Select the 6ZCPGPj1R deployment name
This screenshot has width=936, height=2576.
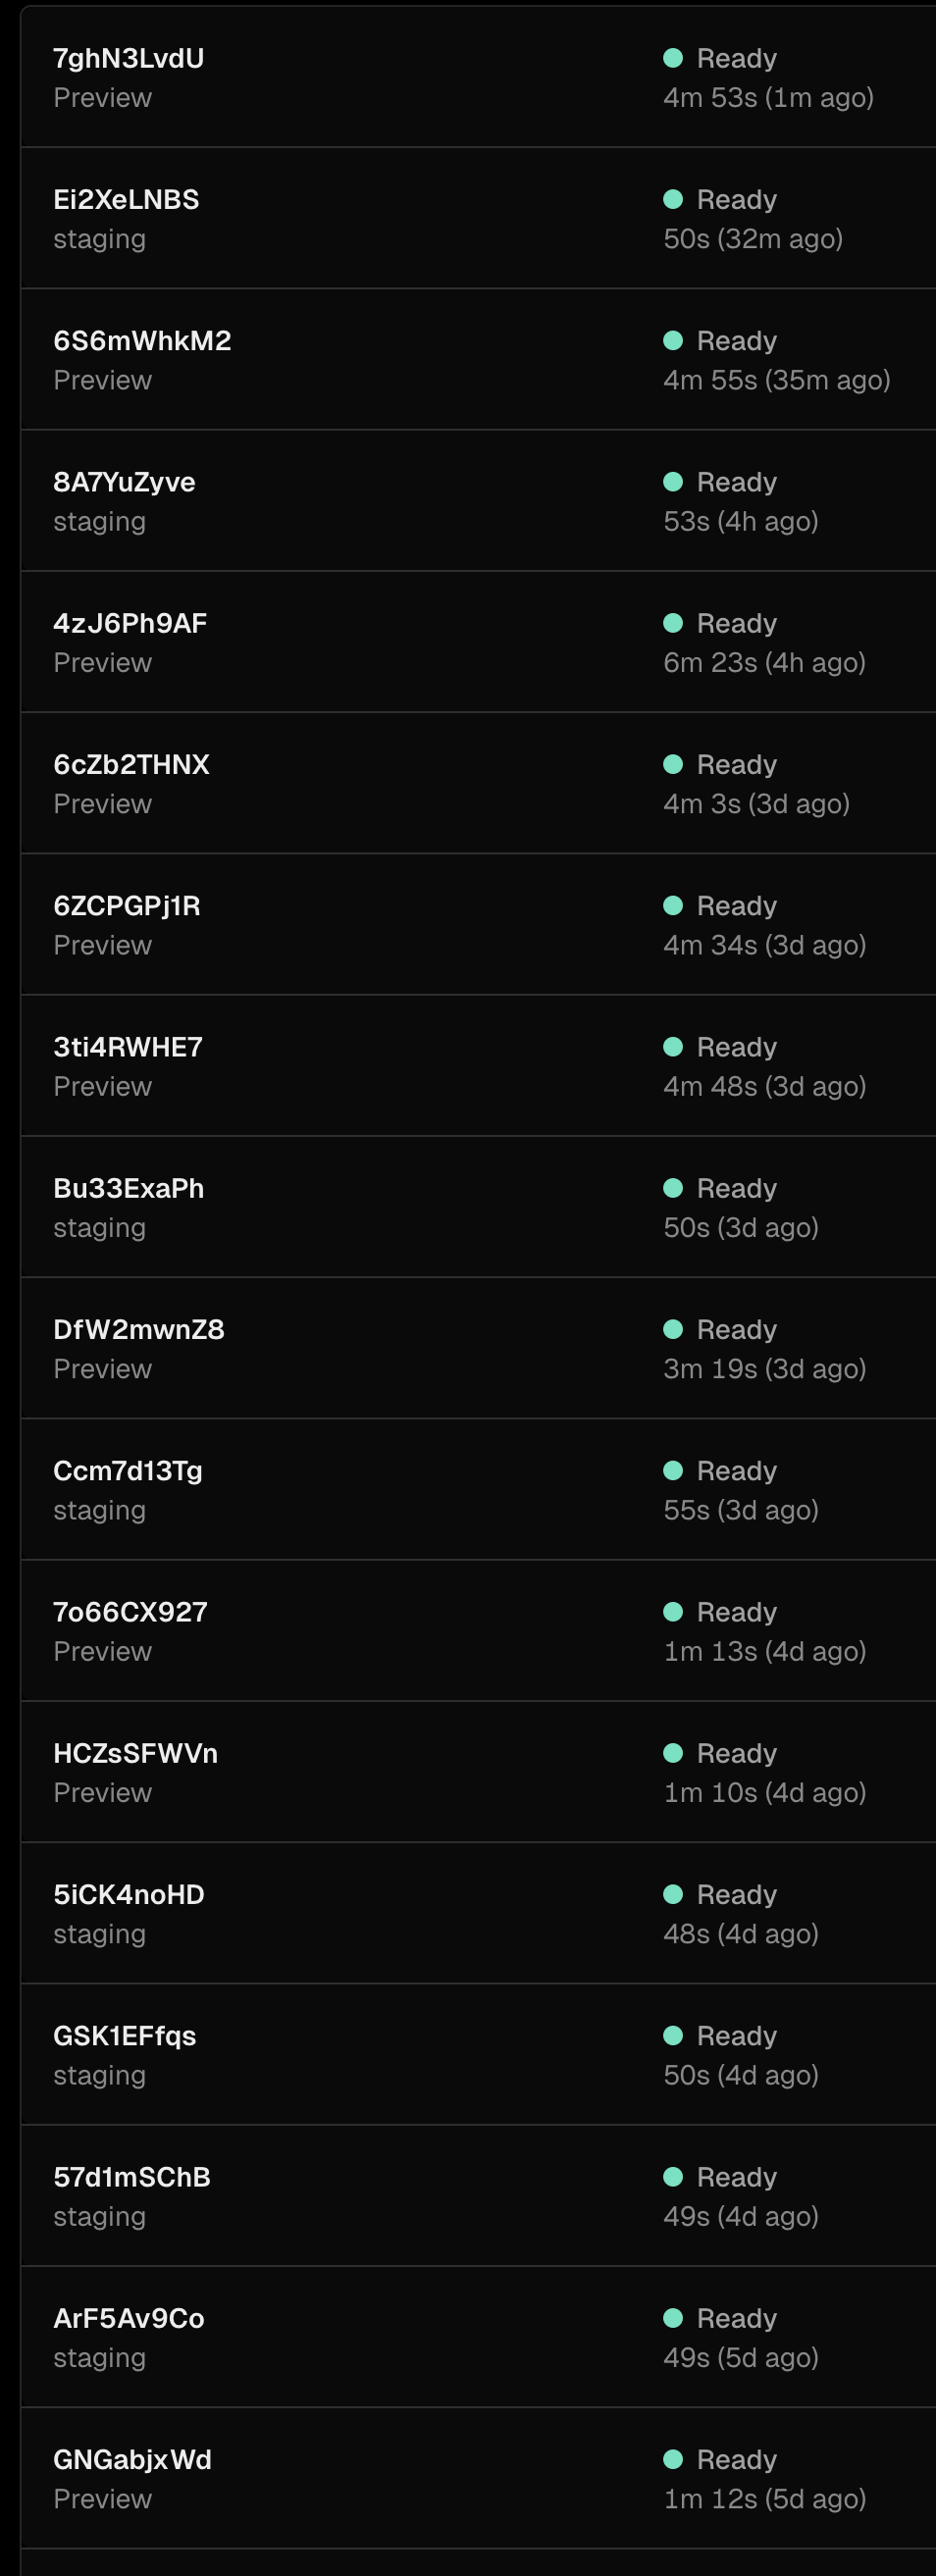(127, 905)
